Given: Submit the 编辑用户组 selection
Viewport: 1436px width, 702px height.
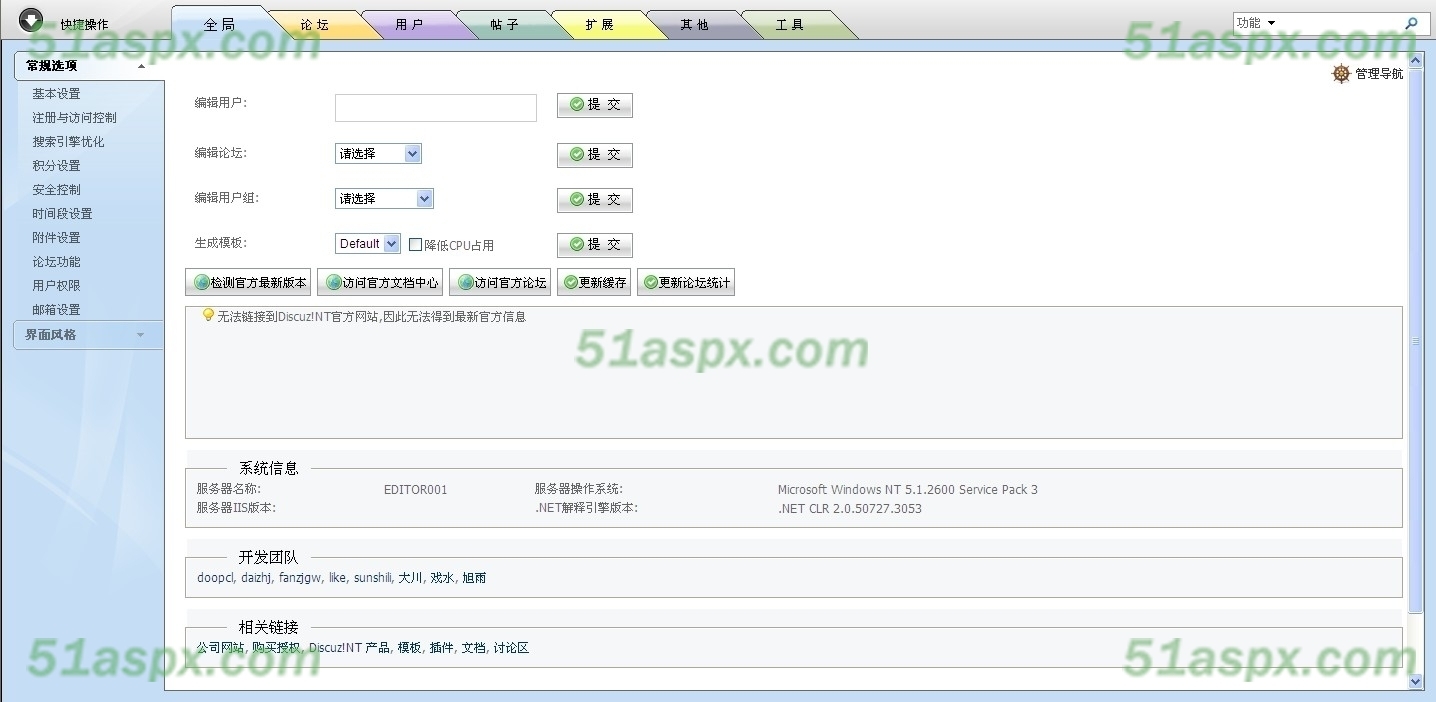Looking at the screenshot, I should coord(595,200).
